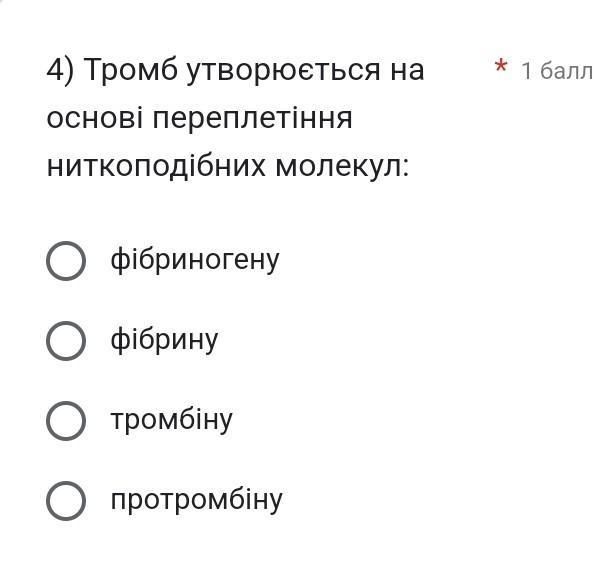The width and height of the screenshot is (615, 578).
Task: Mark the тромбіну radio circle
Action: point(66,420)
